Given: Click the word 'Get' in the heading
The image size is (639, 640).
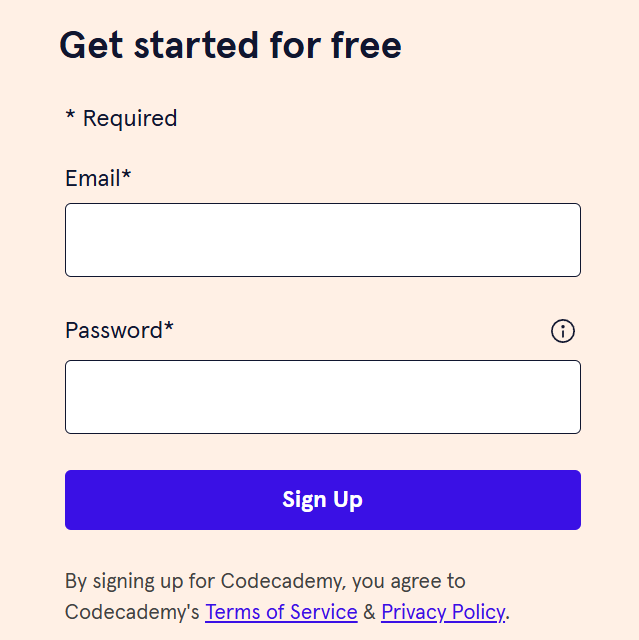Looking at the screenshot, I should pyautogui.click(x=91, y=45).
